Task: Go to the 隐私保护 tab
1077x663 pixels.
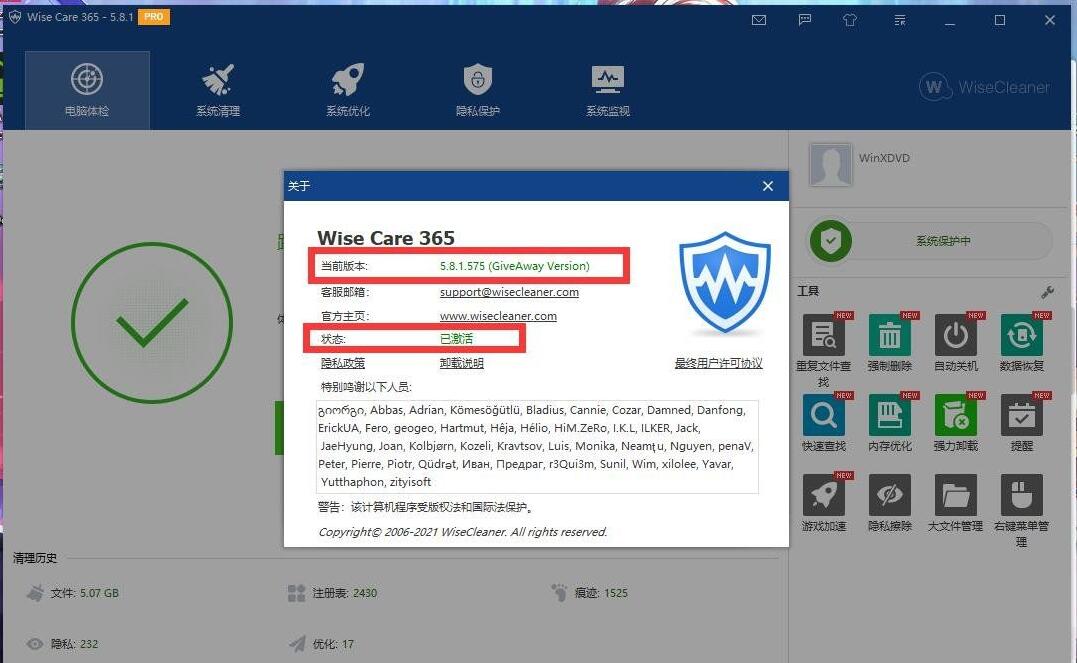Action: click(x=478, y=90)
